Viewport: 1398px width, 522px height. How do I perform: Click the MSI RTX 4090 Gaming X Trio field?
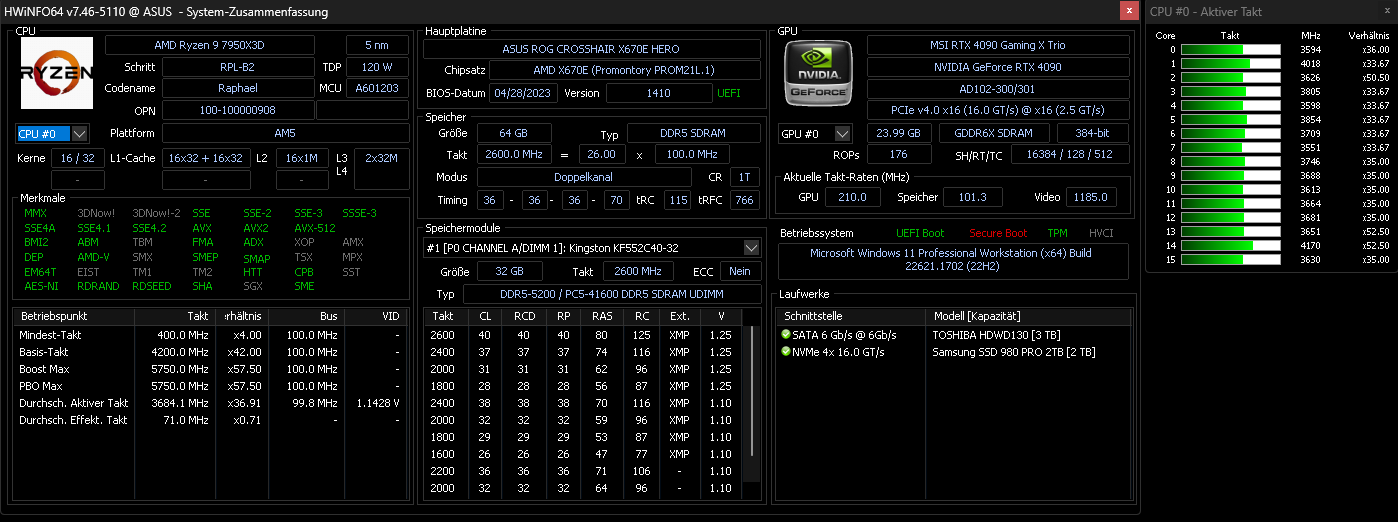[x=998, y=45]
